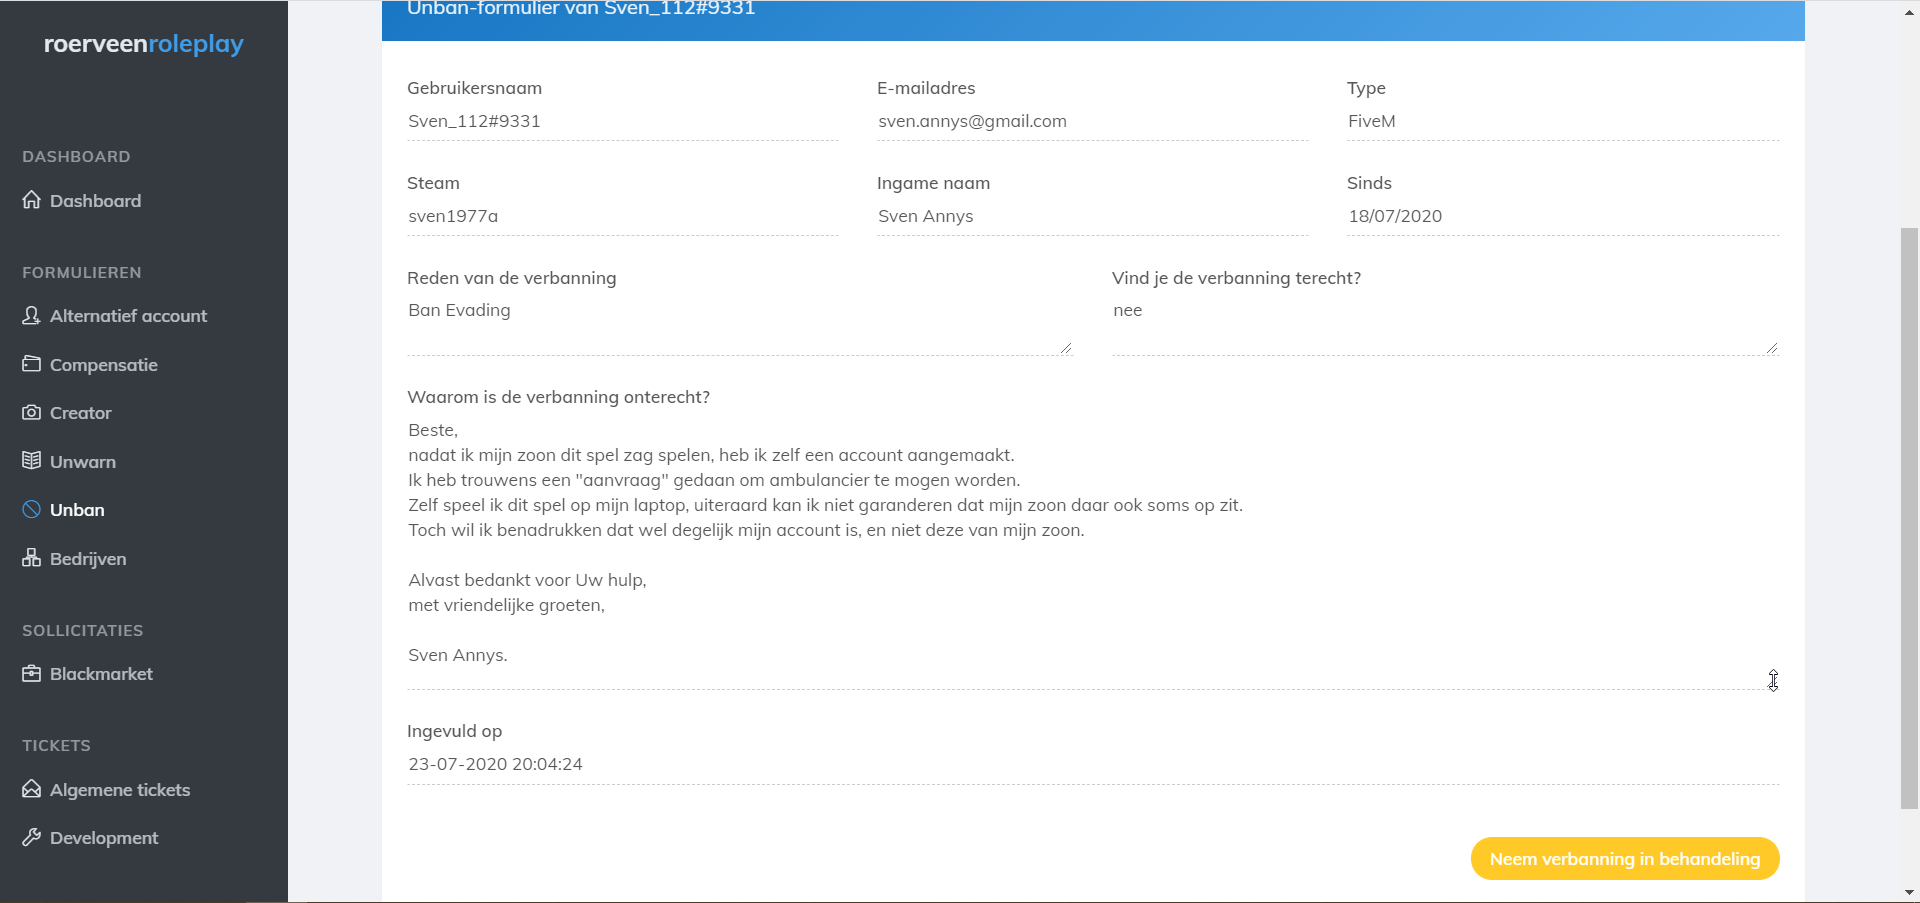The image size is (1920, 903).
Task: Click the E-mailadres input field
Action: (x=1092, y=121)
